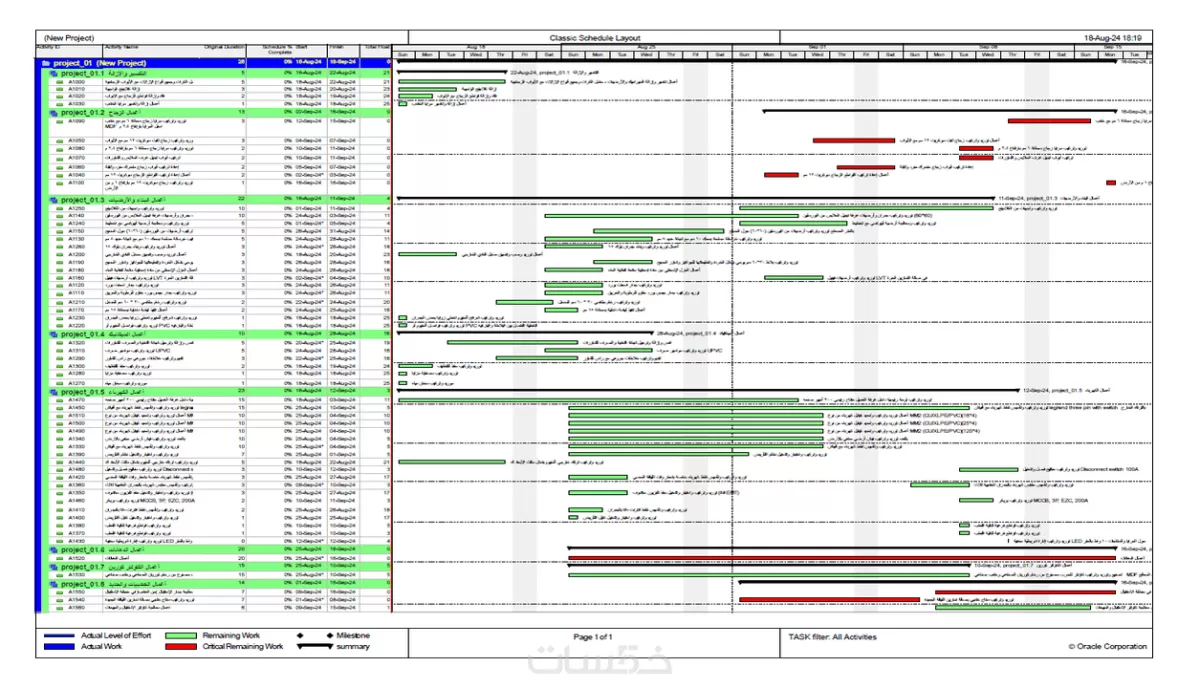Click the green activity icon beside A1250
Image resolution: width=1200 pixels, height=688 pixels.
tap(60, 208)
